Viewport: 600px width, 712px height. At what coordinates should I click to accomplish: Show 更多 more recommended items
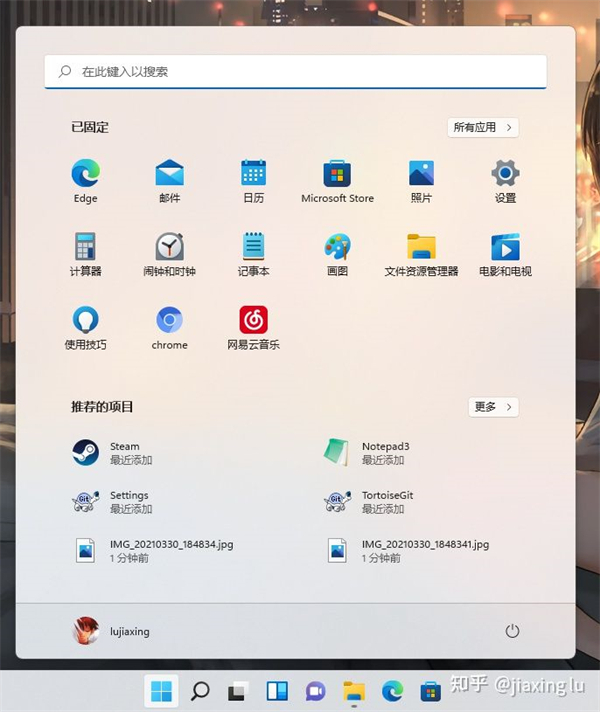point(493,407)
